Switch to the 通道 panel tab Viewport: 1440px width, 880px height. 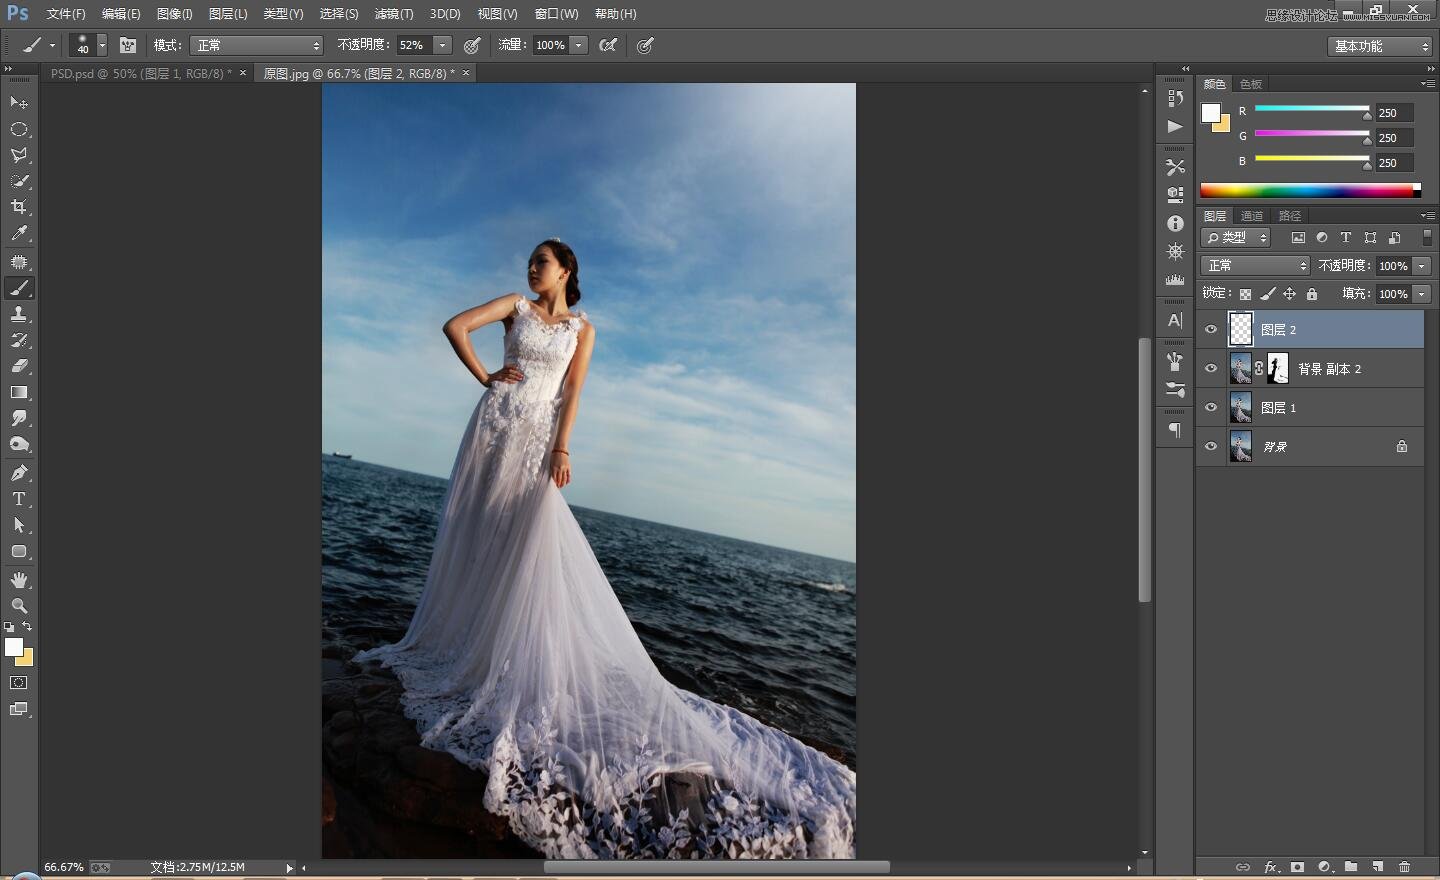(x=1252, y=216)
